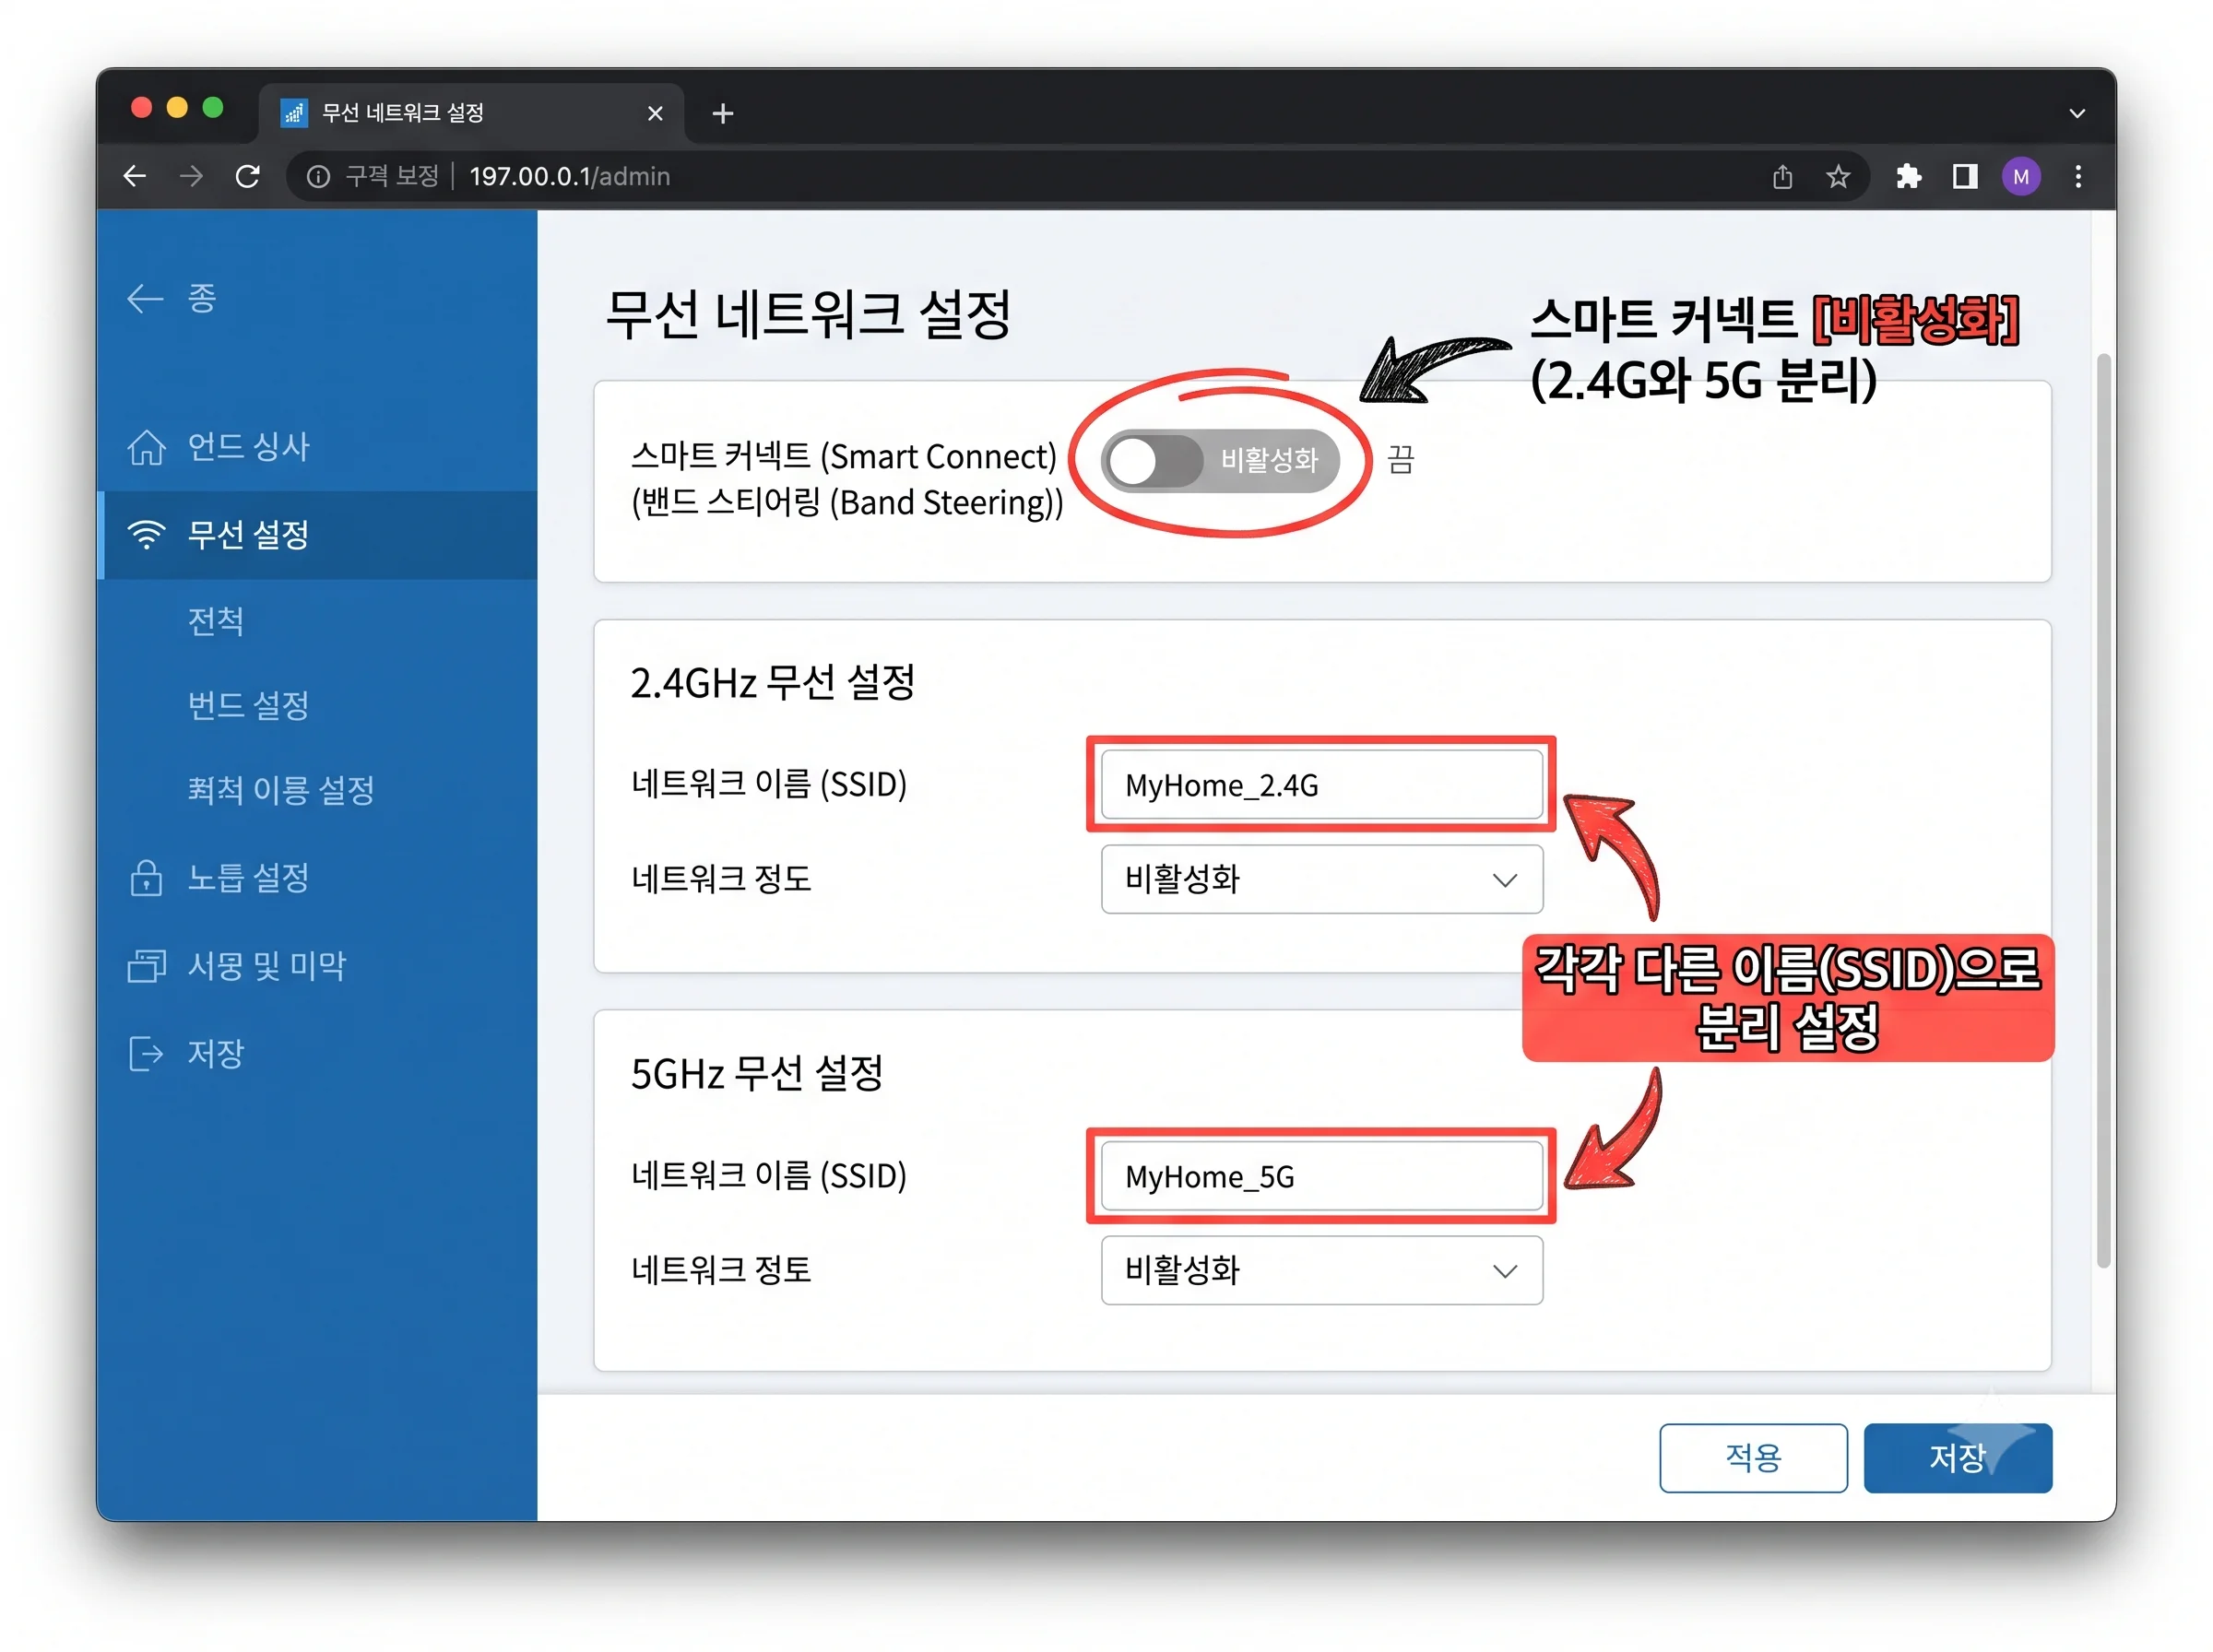Click the address bar URL 197.00.0.1/admin
The width and height of the screenshot is (2213, 1652).
click(x=569, y=177)
